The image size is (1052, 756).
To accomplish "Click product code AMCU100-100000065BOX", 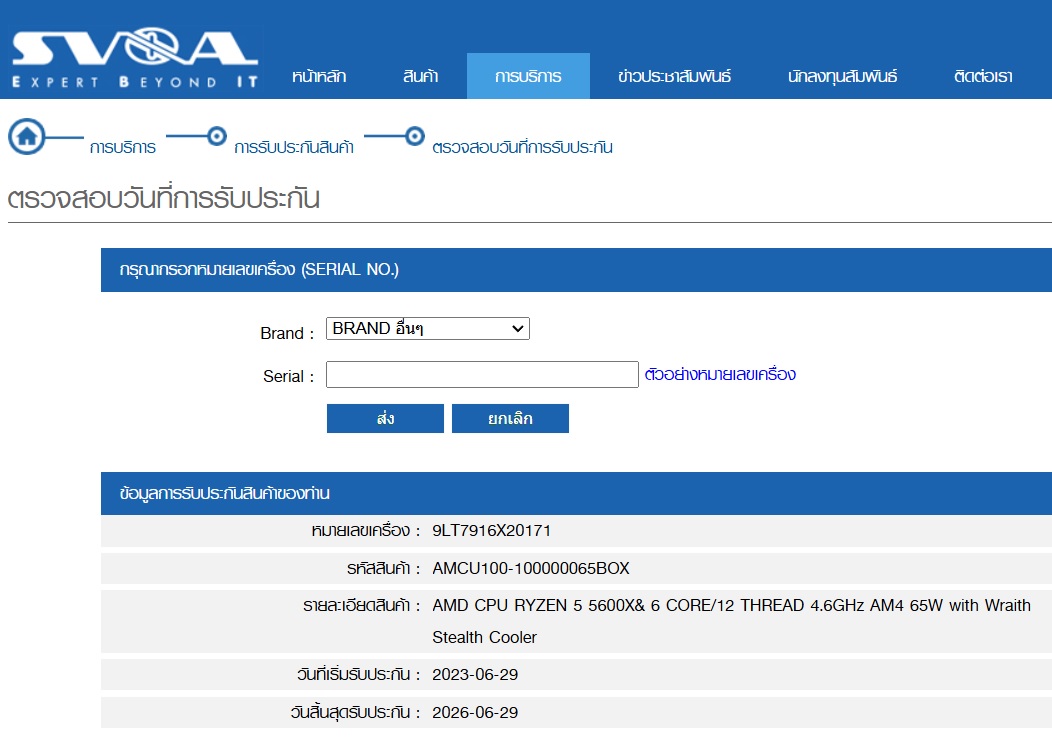I will (x=531, y=569).
